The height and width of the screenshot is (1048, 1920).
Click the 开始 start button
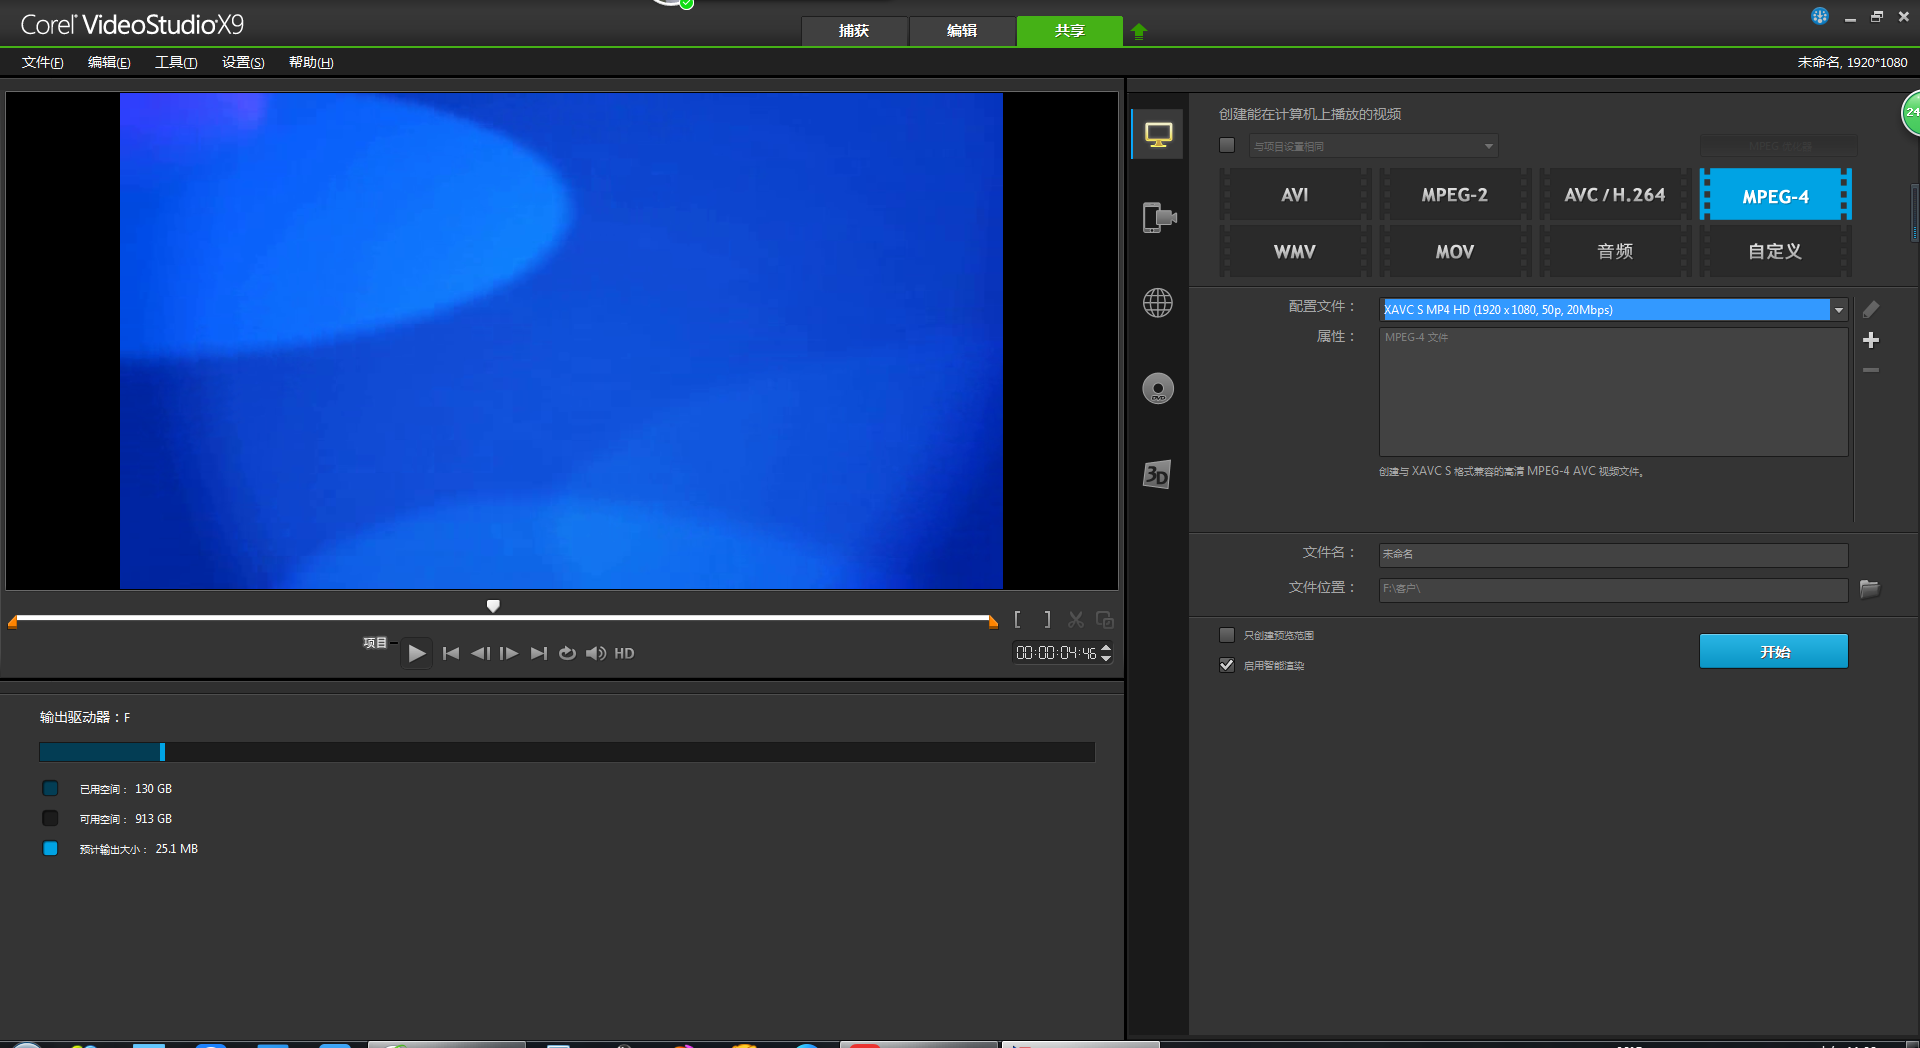1774,651
